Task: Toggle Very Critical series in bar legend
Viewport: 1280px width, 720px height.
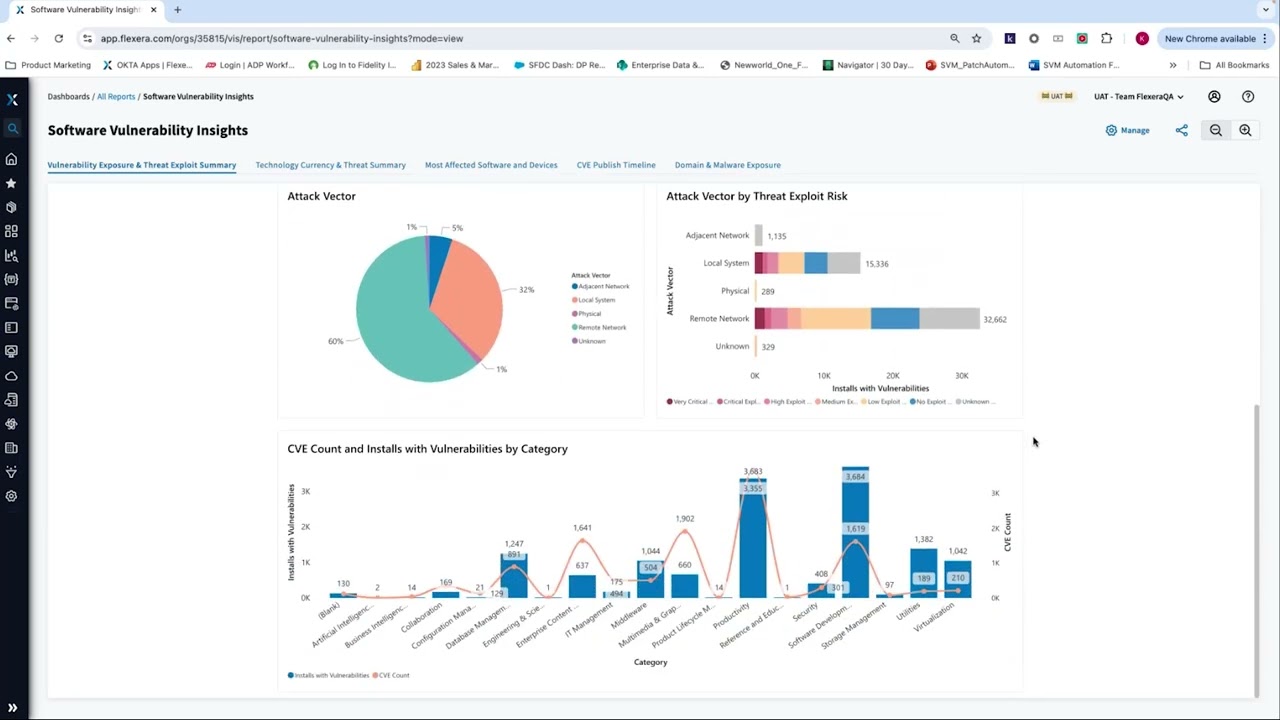Action: coord(688,402)
